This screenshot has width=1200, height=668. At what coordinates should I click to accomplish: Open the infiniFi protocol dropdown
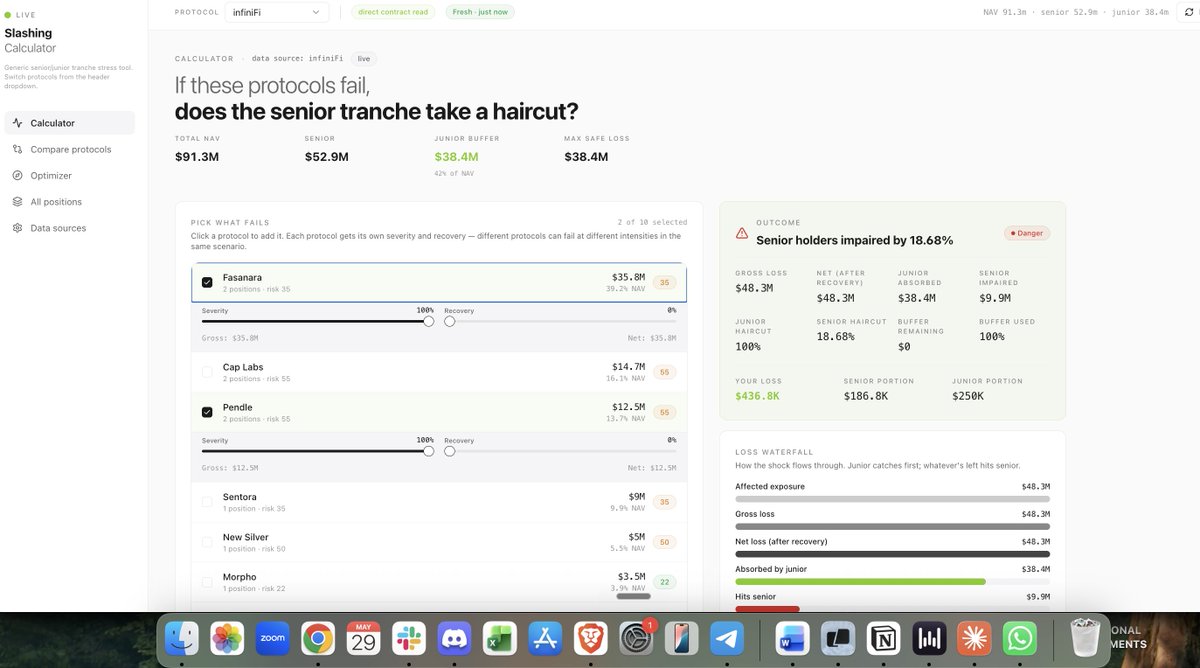pos(278,12)
